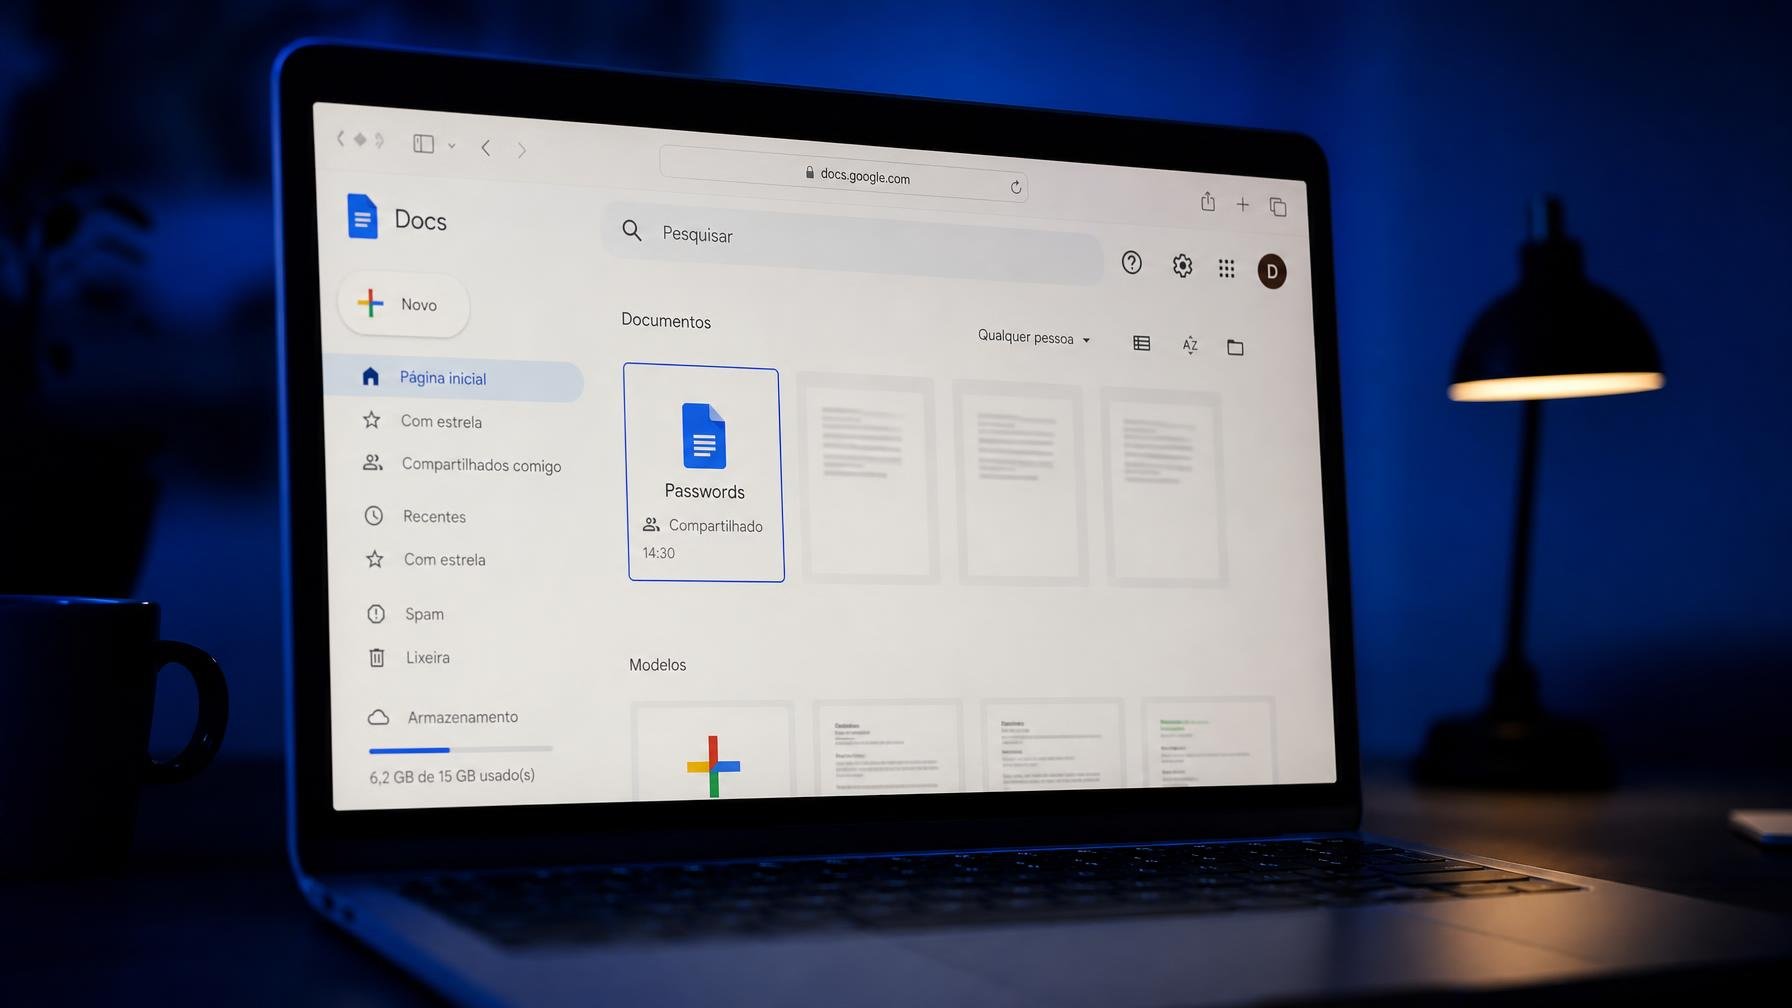Screen dimensions: 1792x1008
Task: Reload the page in address bar
Action: (1015, 187)
